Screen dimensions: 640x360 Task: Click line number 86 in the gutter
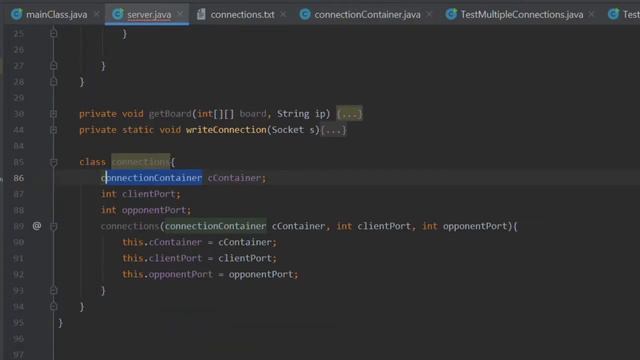click(18, 178)
